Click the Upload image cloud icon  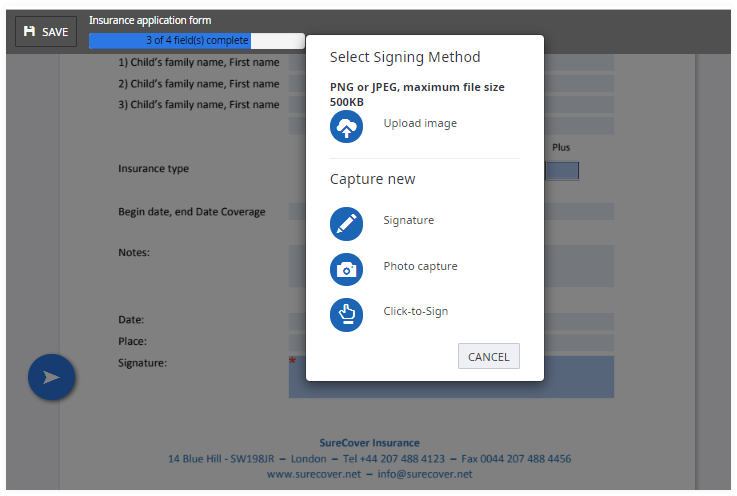click(346, 125)
